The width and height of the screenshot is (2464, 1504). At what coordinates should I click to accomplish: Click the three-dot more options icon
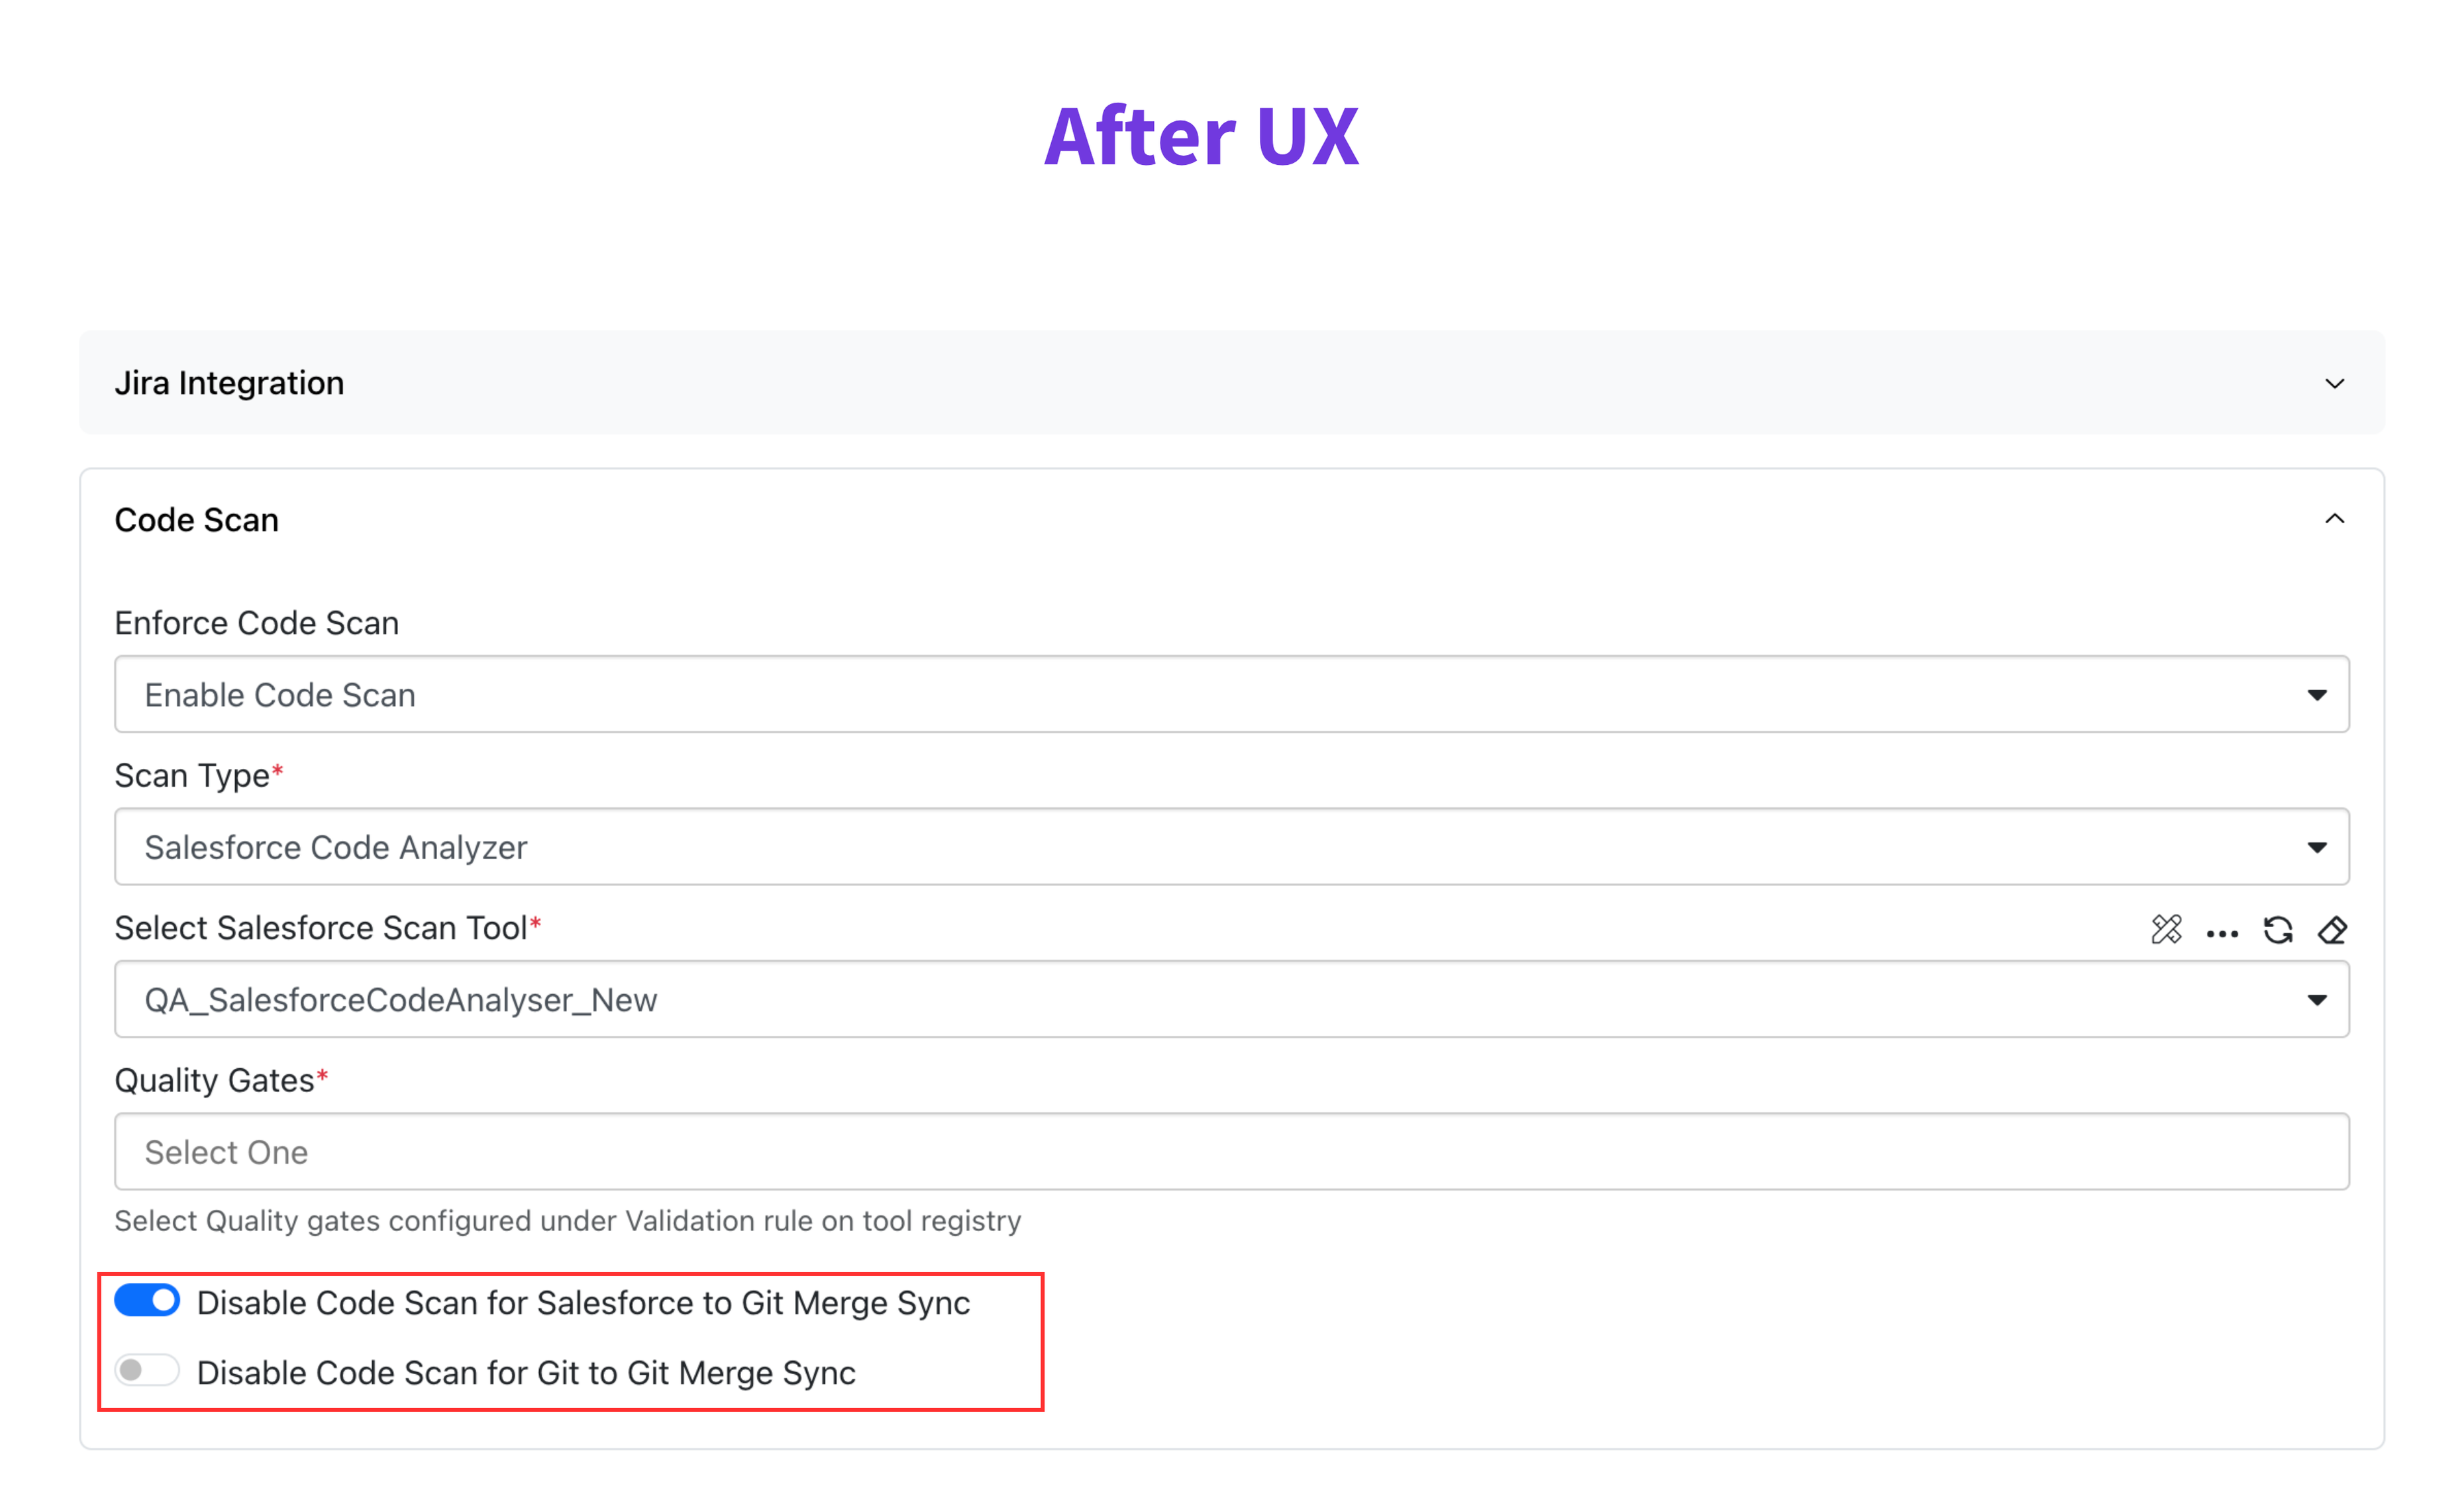tap(2222, 933)
